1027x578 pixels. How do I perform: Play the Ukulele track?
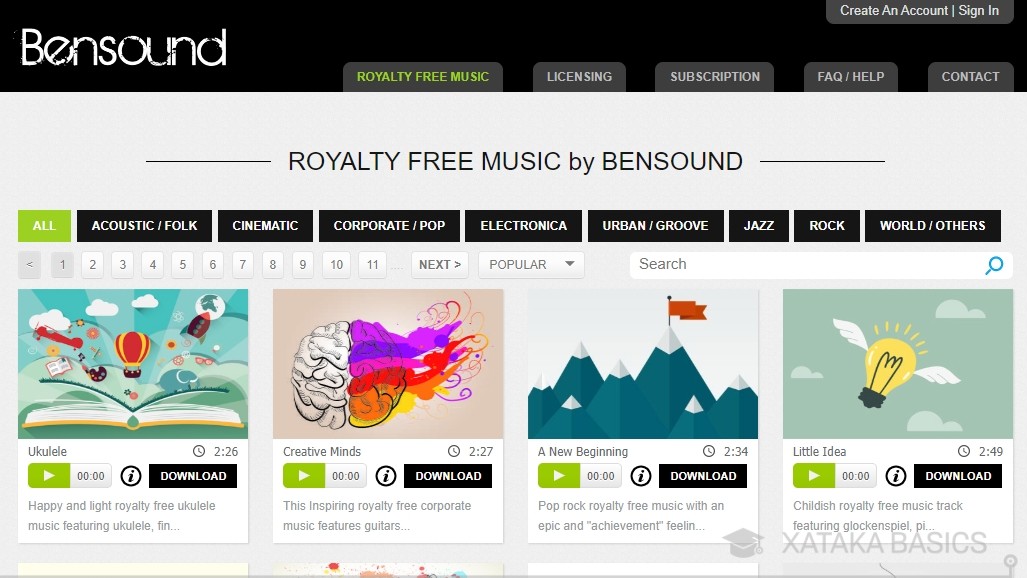click(48, 476)
